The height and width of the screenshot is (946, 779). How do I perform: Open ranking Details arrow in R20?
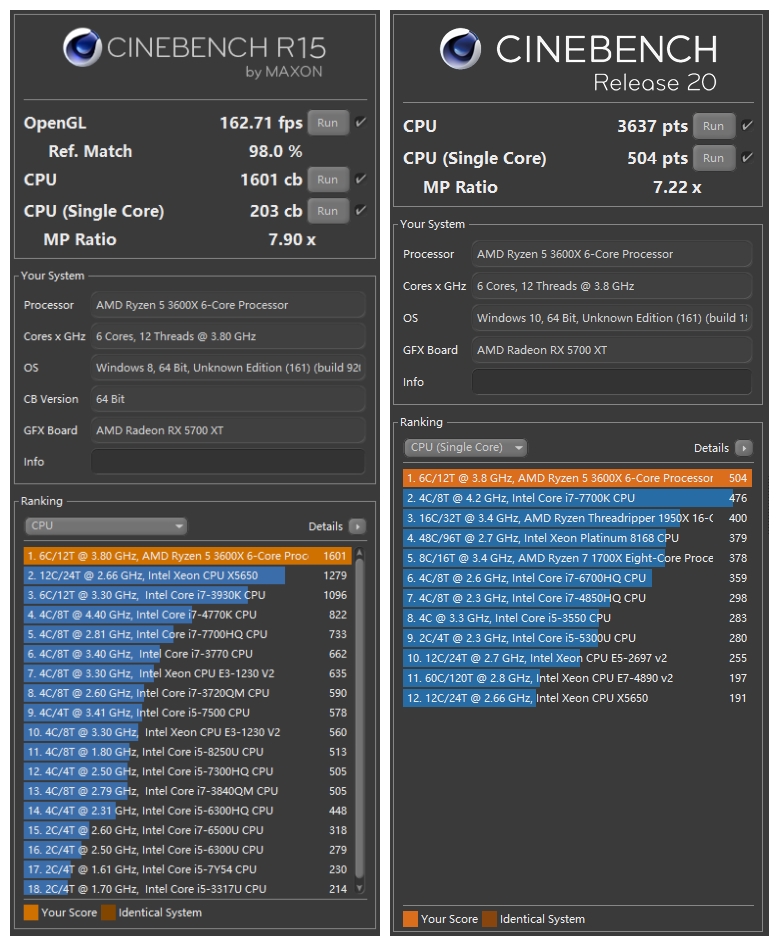coord(743,448)
